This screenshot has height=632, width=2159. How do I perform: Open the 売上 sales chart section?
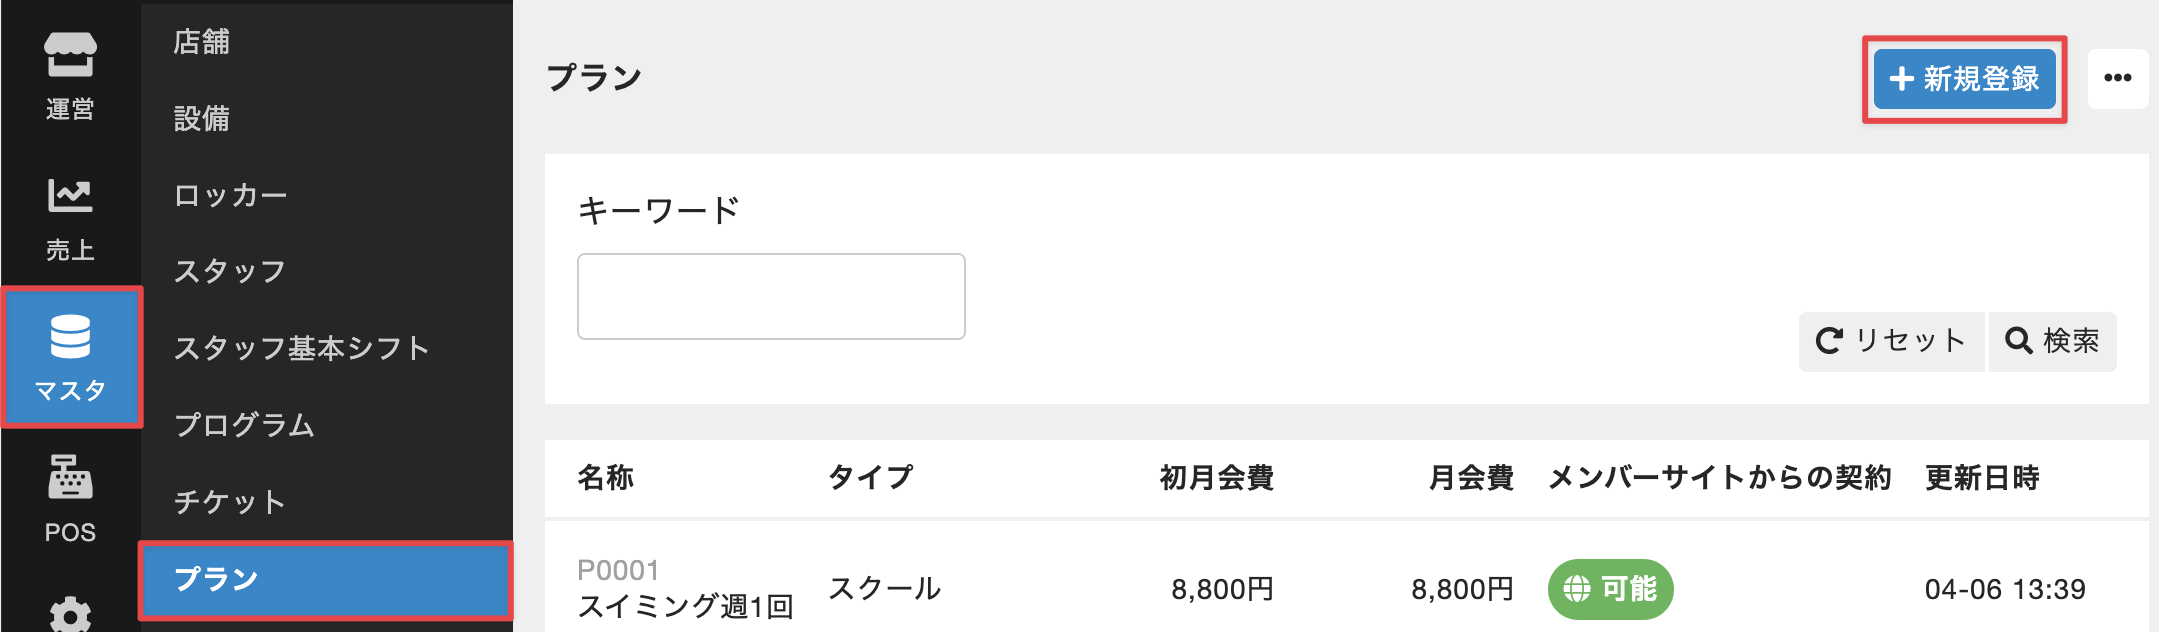point(70,218)
